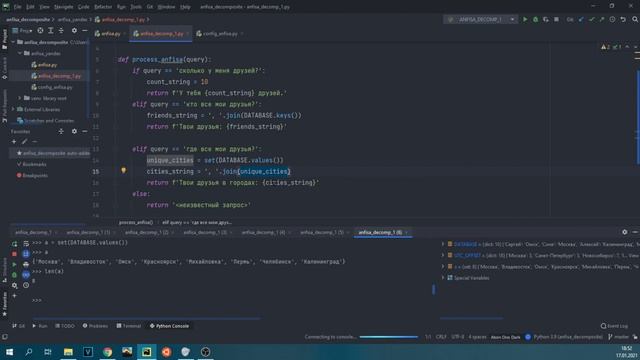Open Search Everywhere magnifier icon
Image resolution: width=640 pixels, height=360 pixels.
(635, 19)
